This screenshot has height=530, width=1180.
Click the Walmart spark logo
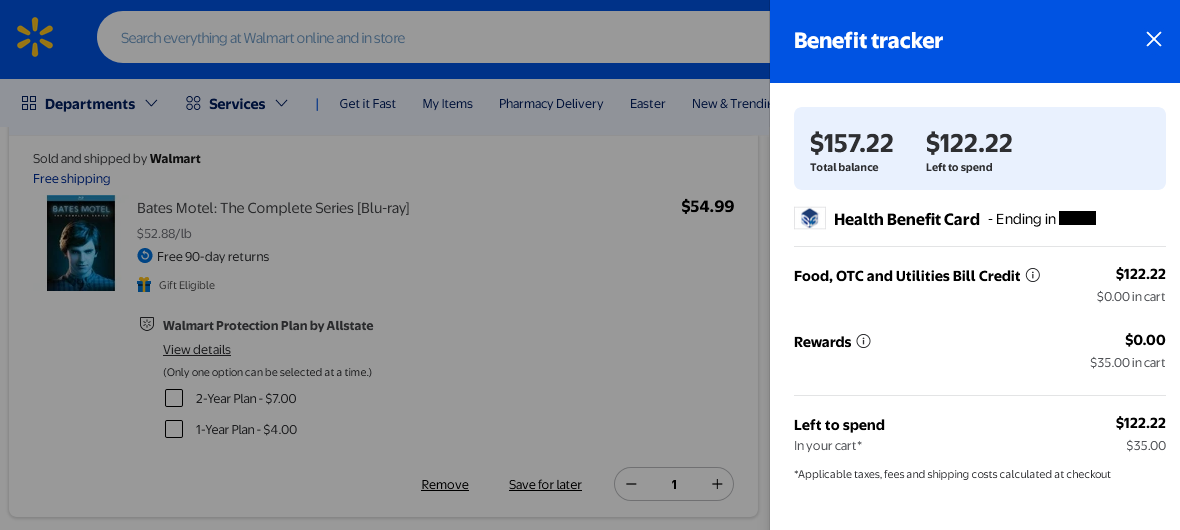(35, 37)
